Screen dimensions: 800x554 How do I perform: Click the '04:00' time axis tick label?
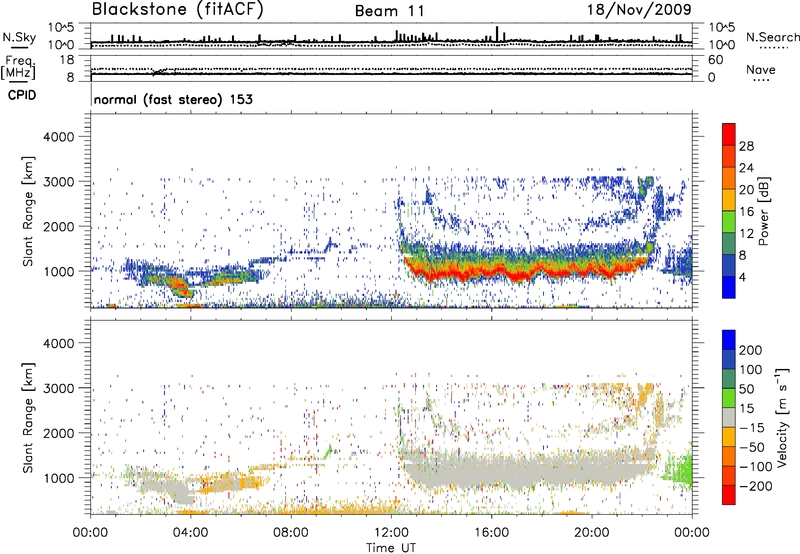[191, 533]
